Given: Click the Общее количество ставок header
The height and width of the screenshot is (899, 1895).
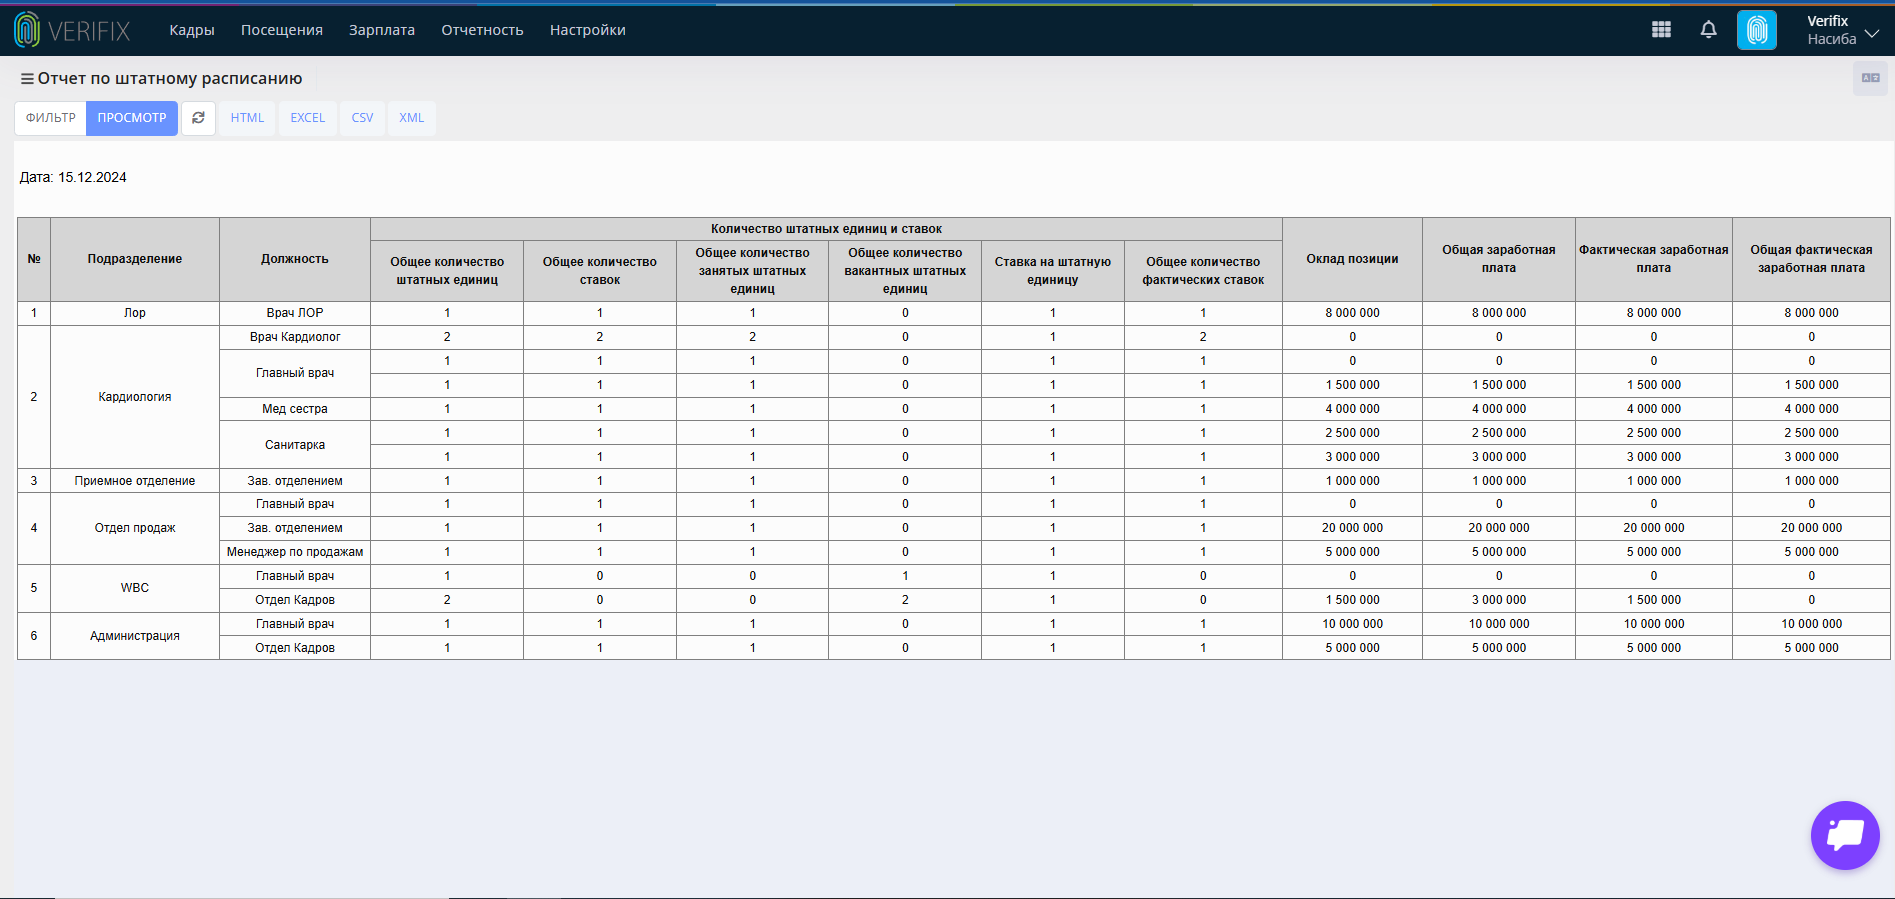Looking at the screenshot, I should coord(600,271).
